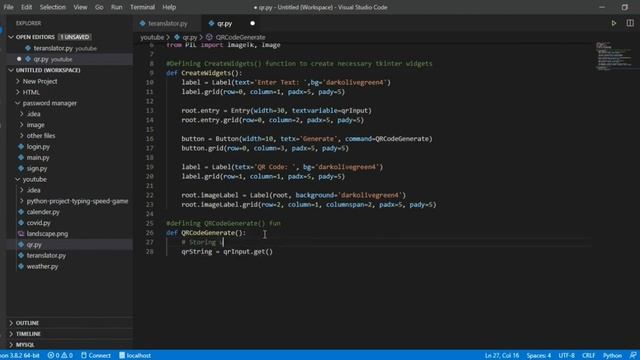The image size is (640, 360).
Task: Click the Python 3.8.2 64-bit interpreter selector
Action: pos(20,356)
